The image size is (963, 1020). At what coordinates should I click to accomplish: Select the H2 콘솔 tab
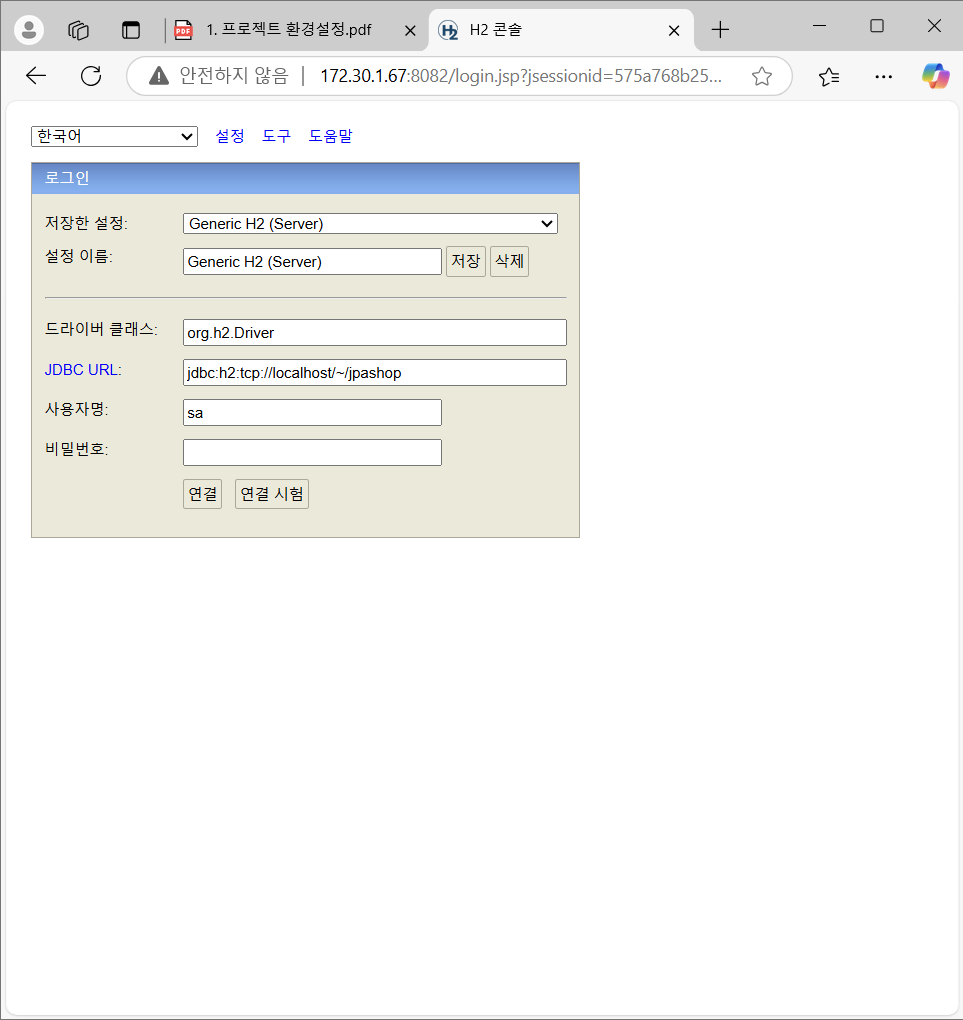(x=560, y=30)
